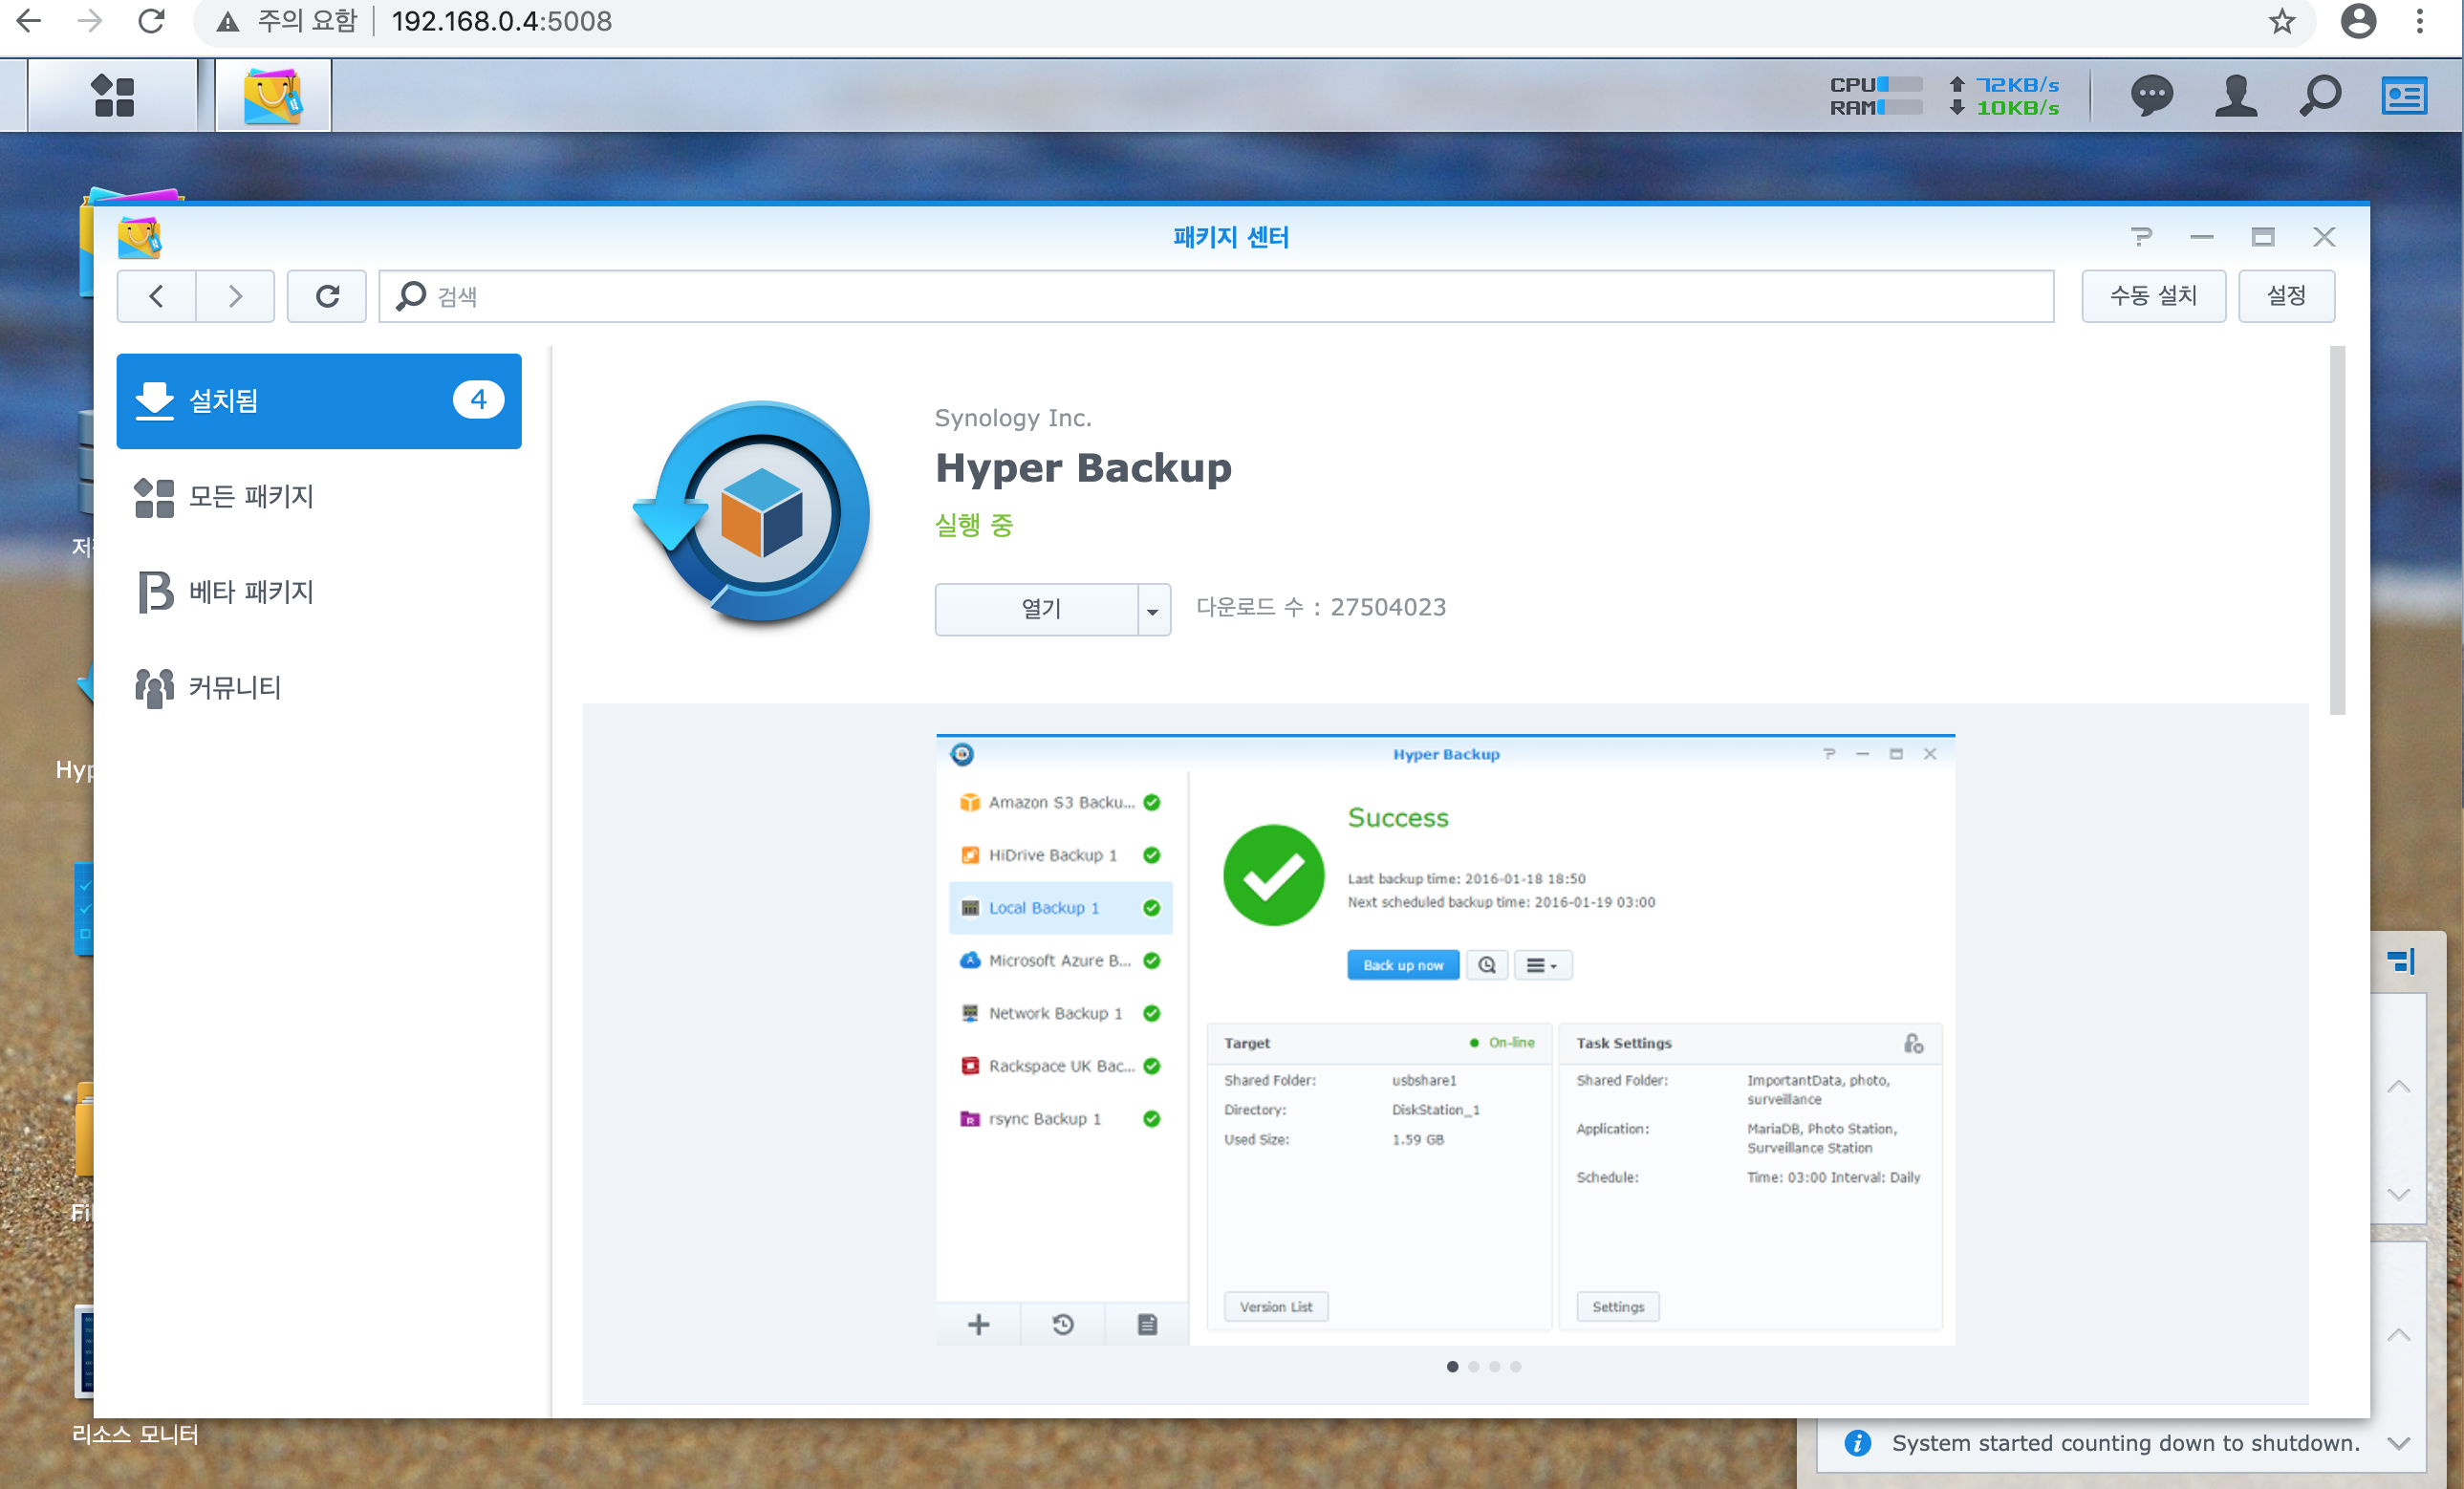The image size is (2464, 1489).
Task: Toggle the widgets panel icon
Action: [x=2404, y=96]
